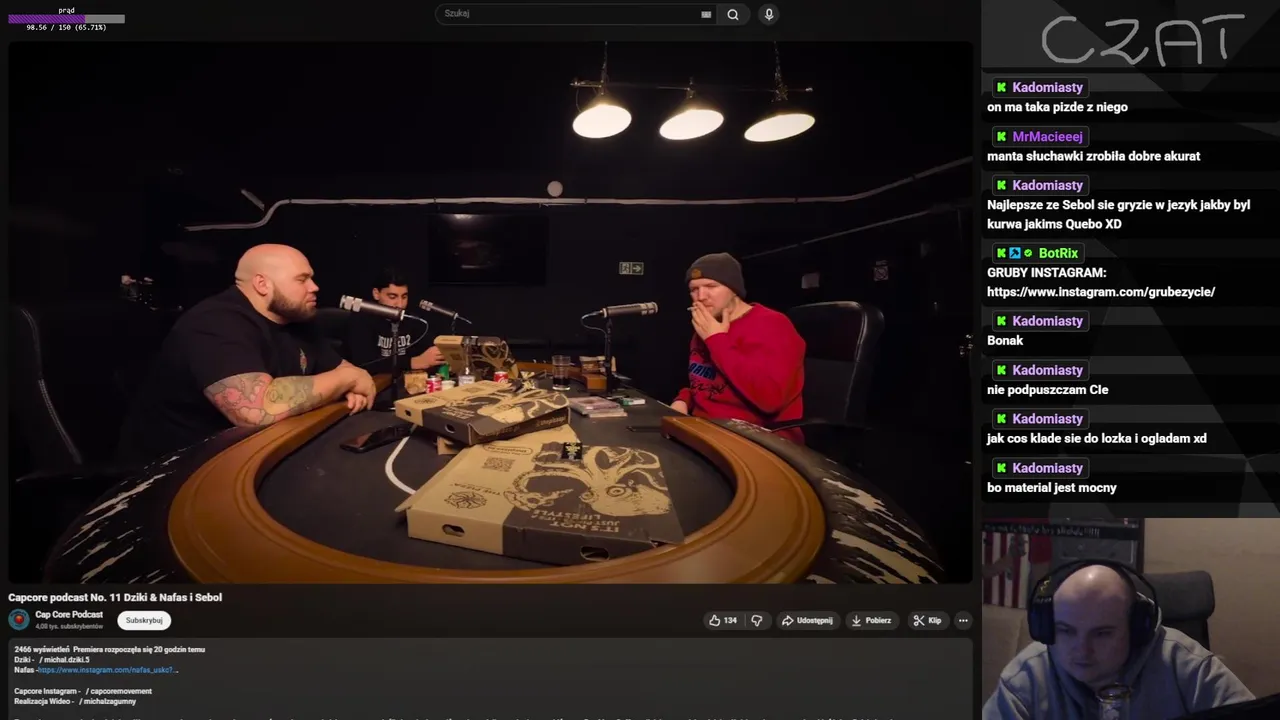This screenshot has height=720, width=1280.
Task: Click verified badge beside BotRix
Action: pos(1028,253)
